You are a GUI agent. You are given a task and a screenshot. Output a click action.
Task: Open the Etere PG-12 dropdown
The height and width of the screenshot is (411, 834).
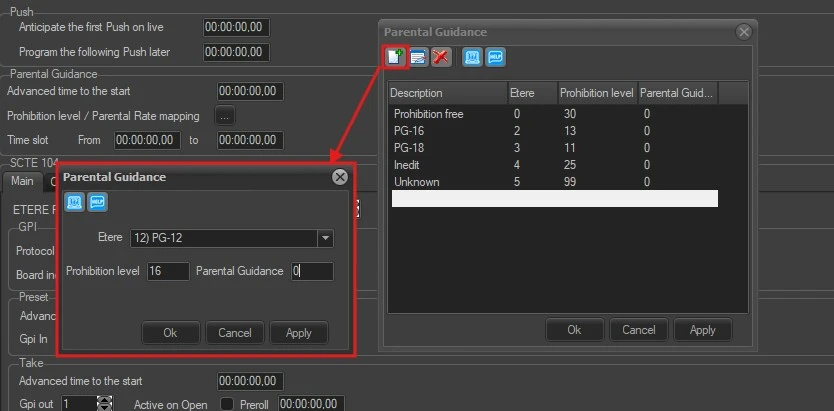(325, 238)
